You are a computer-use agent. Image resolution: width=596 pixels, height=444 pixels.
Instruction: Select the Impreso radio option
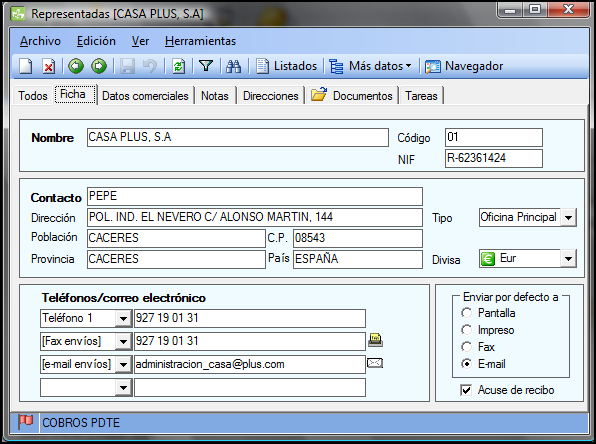coord(466,330)
